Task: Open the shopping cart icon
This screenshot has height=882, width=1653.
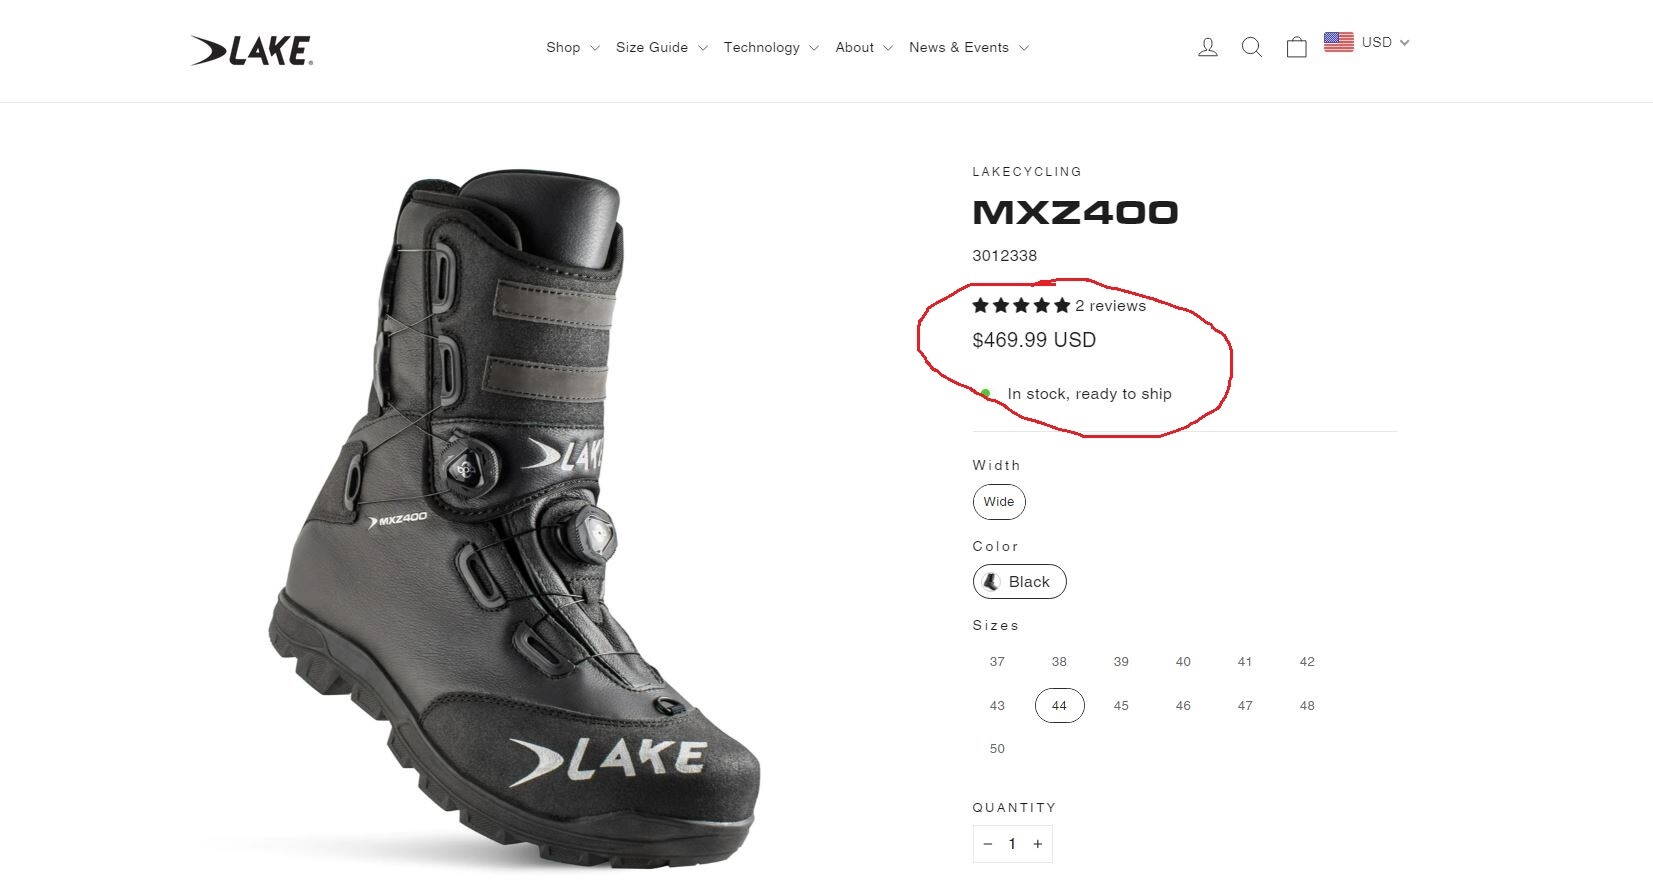Action: click(1296, 47)
